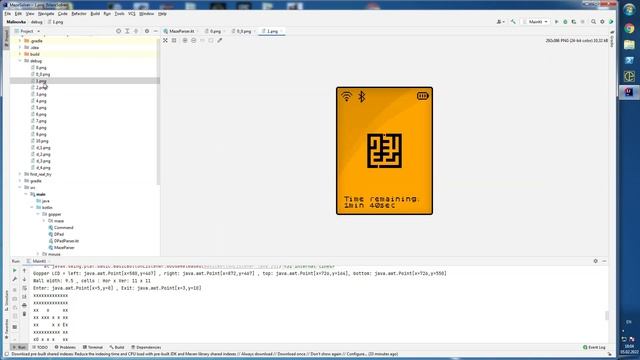Print Run console output
640x360 pixels.
click(x=24, y=305)
